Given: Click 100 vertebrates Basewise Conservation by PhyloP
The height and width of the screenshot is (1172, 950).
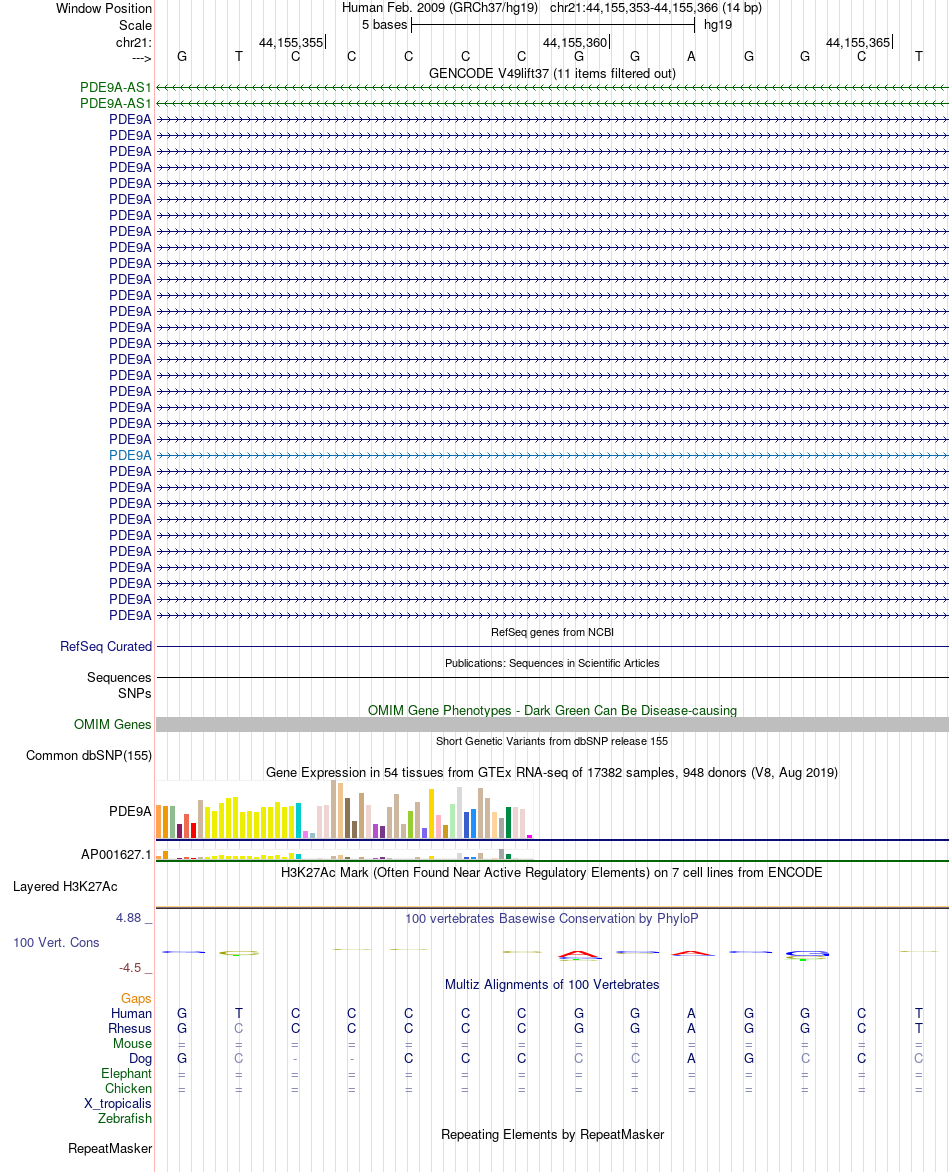Looking at the screenshot, I should pyautogui.click(x=552, y=918).
